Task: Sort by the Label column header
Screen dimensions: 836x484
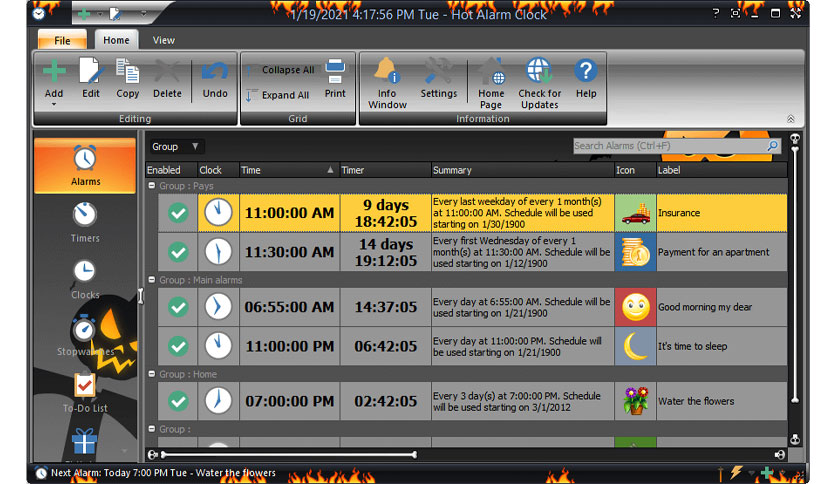Action: pos(721,170)
